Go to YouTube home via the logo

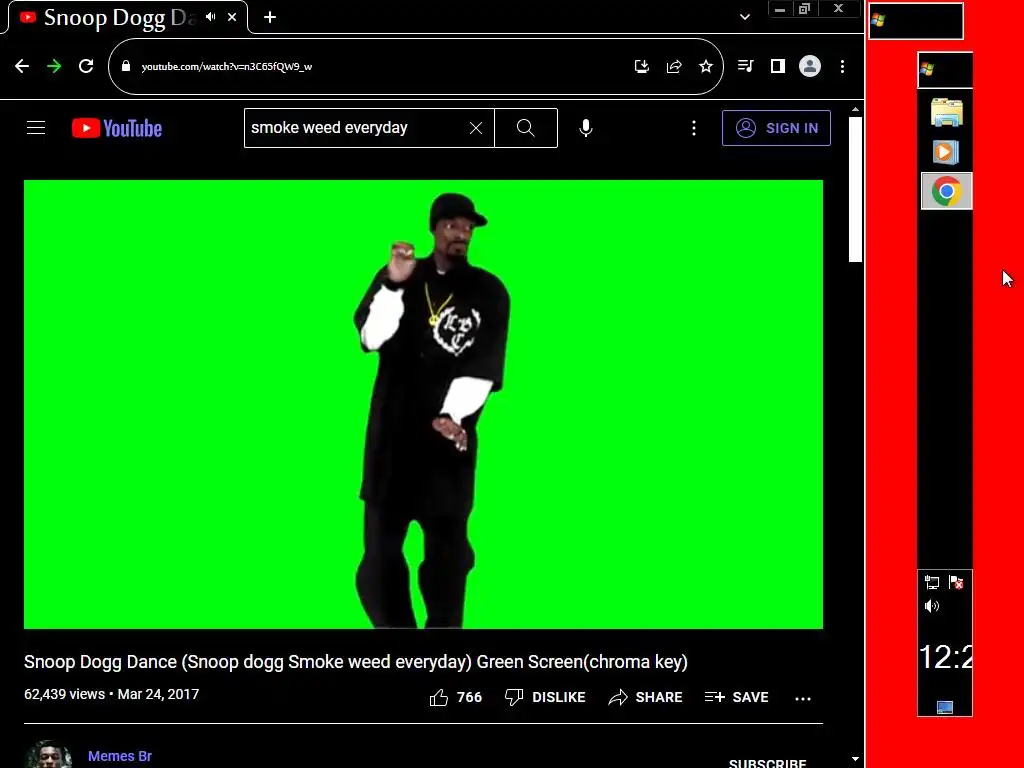pos(117,128)
